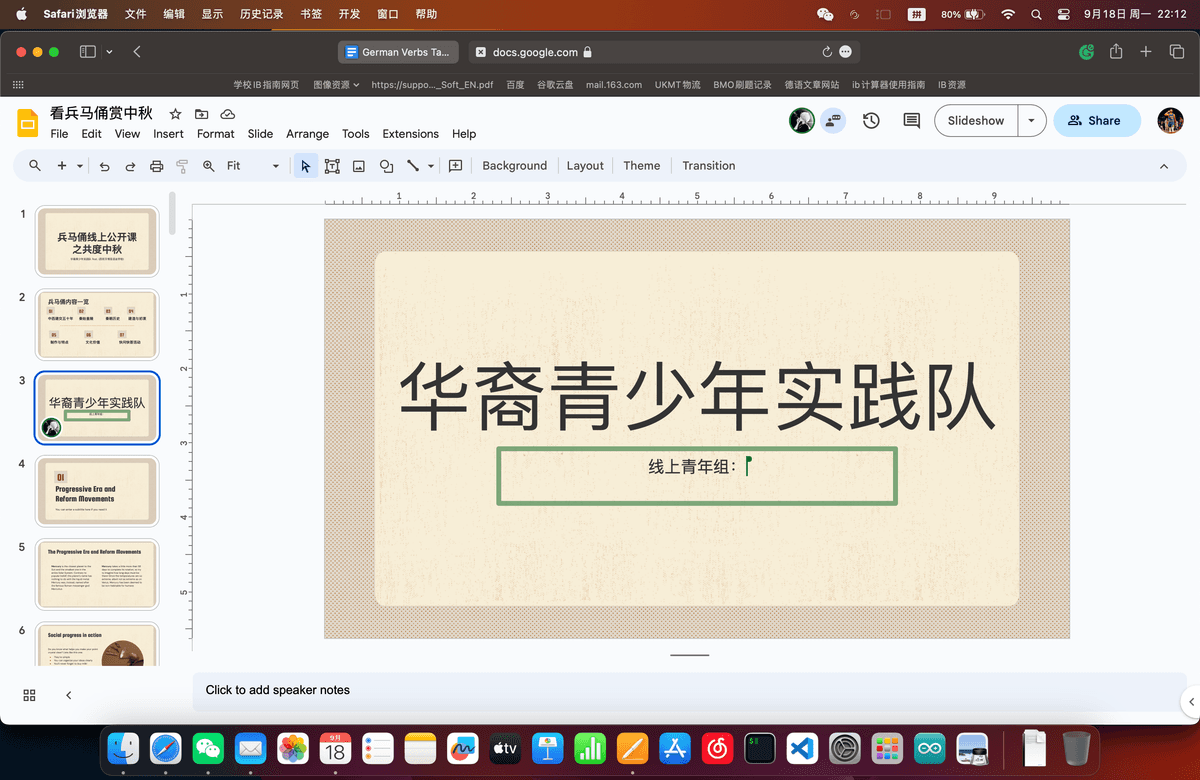1200x780 pixels.
Task: Open the comments history panel icon
Action: coord(911,121)
